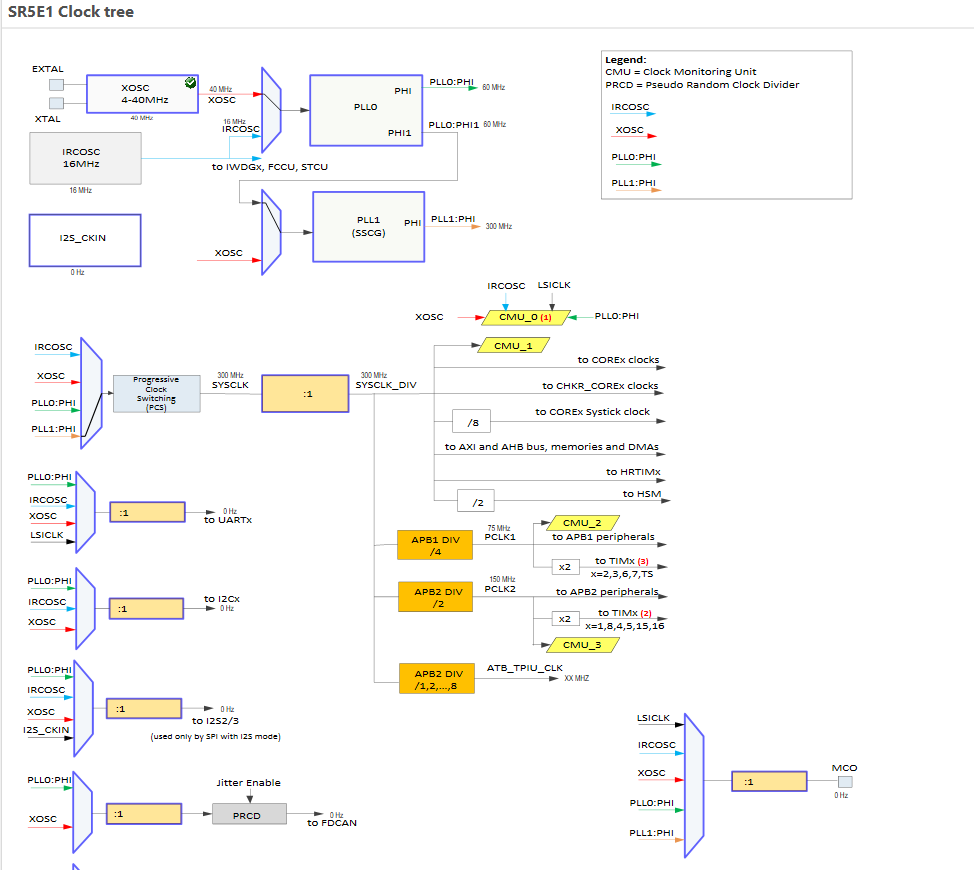The image size is (974, 870).
Task: Click the legend PLL0:PHI green arrow
Action: tap(637, 164)
